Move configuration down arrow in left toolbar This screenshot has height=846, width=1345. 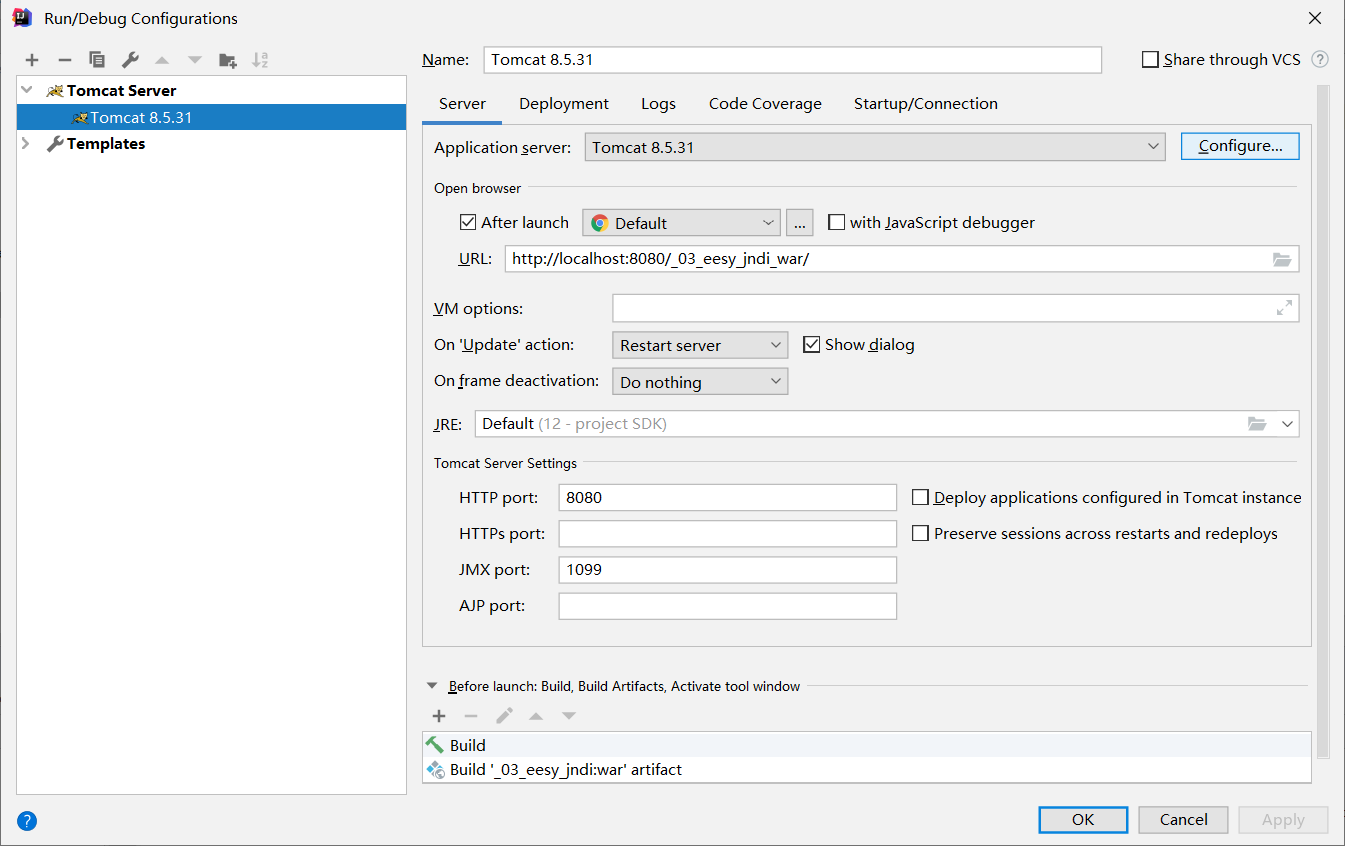pyautogui.click(x=195, y=60)
